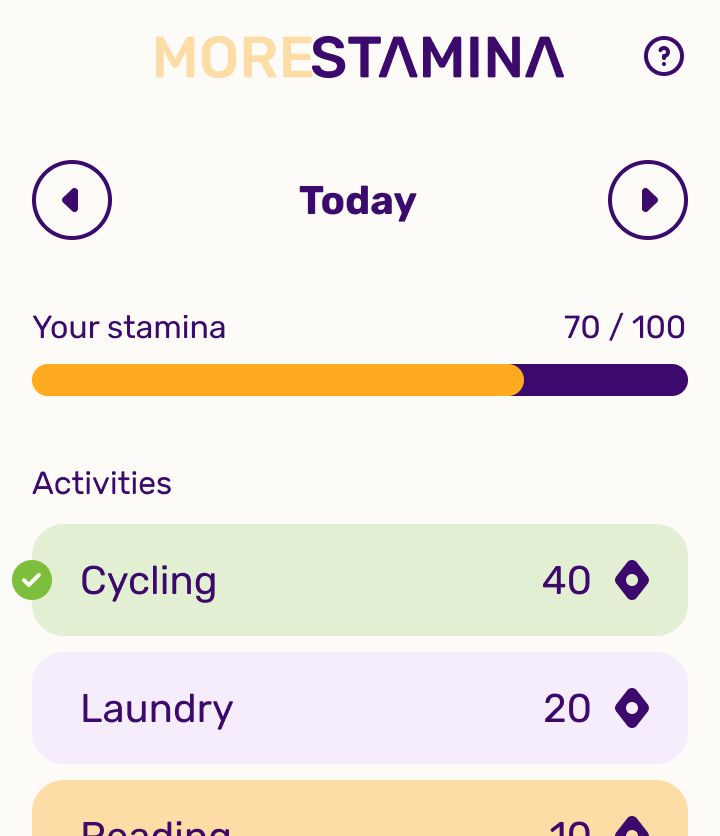Click the 10 stamina cost on Reading
This screenshot has width=720, height=836.
(x=569, y=829)
